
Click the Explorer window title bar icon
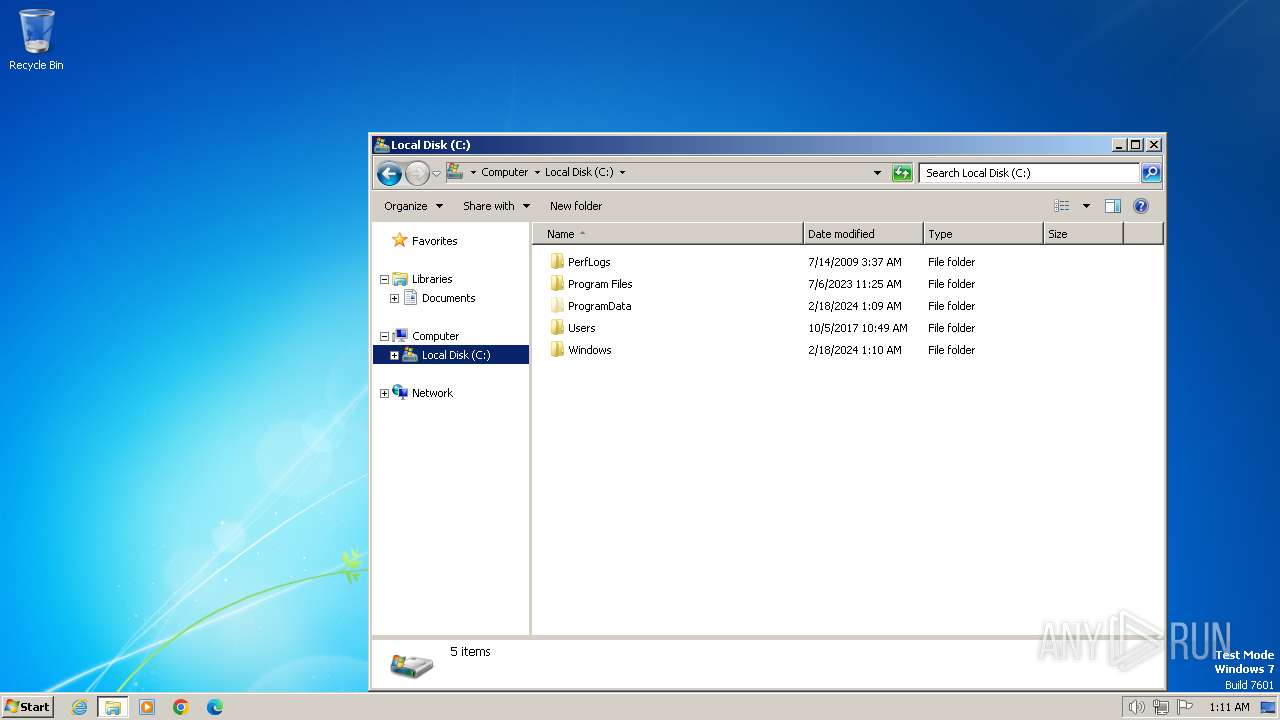pyautogui.click(x=382, y=145)
